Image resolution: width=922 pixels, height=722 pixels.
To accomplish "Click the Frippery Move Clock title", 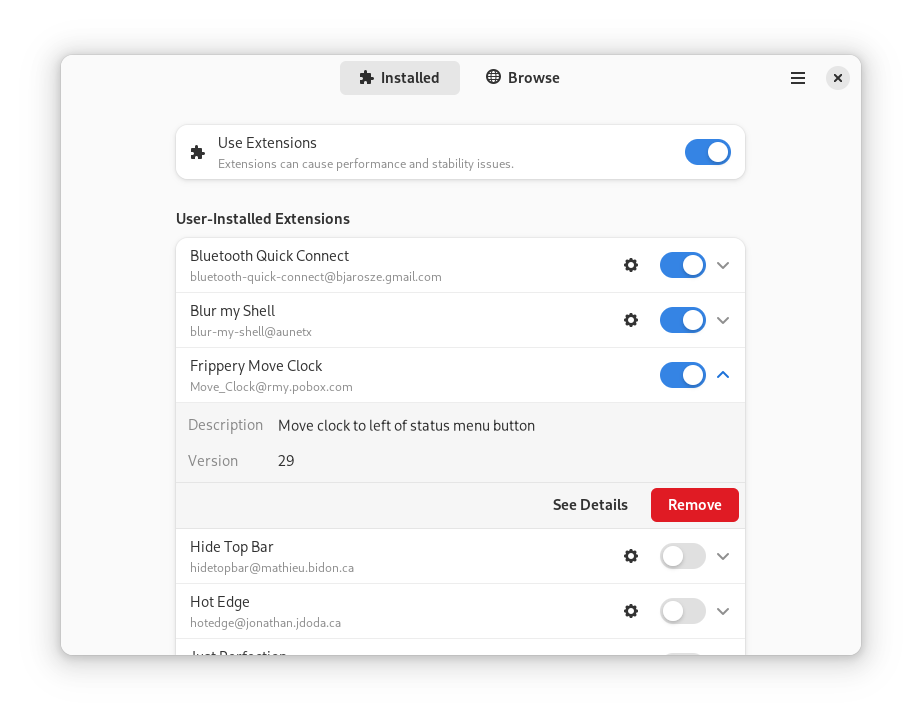I will (256, 366).
